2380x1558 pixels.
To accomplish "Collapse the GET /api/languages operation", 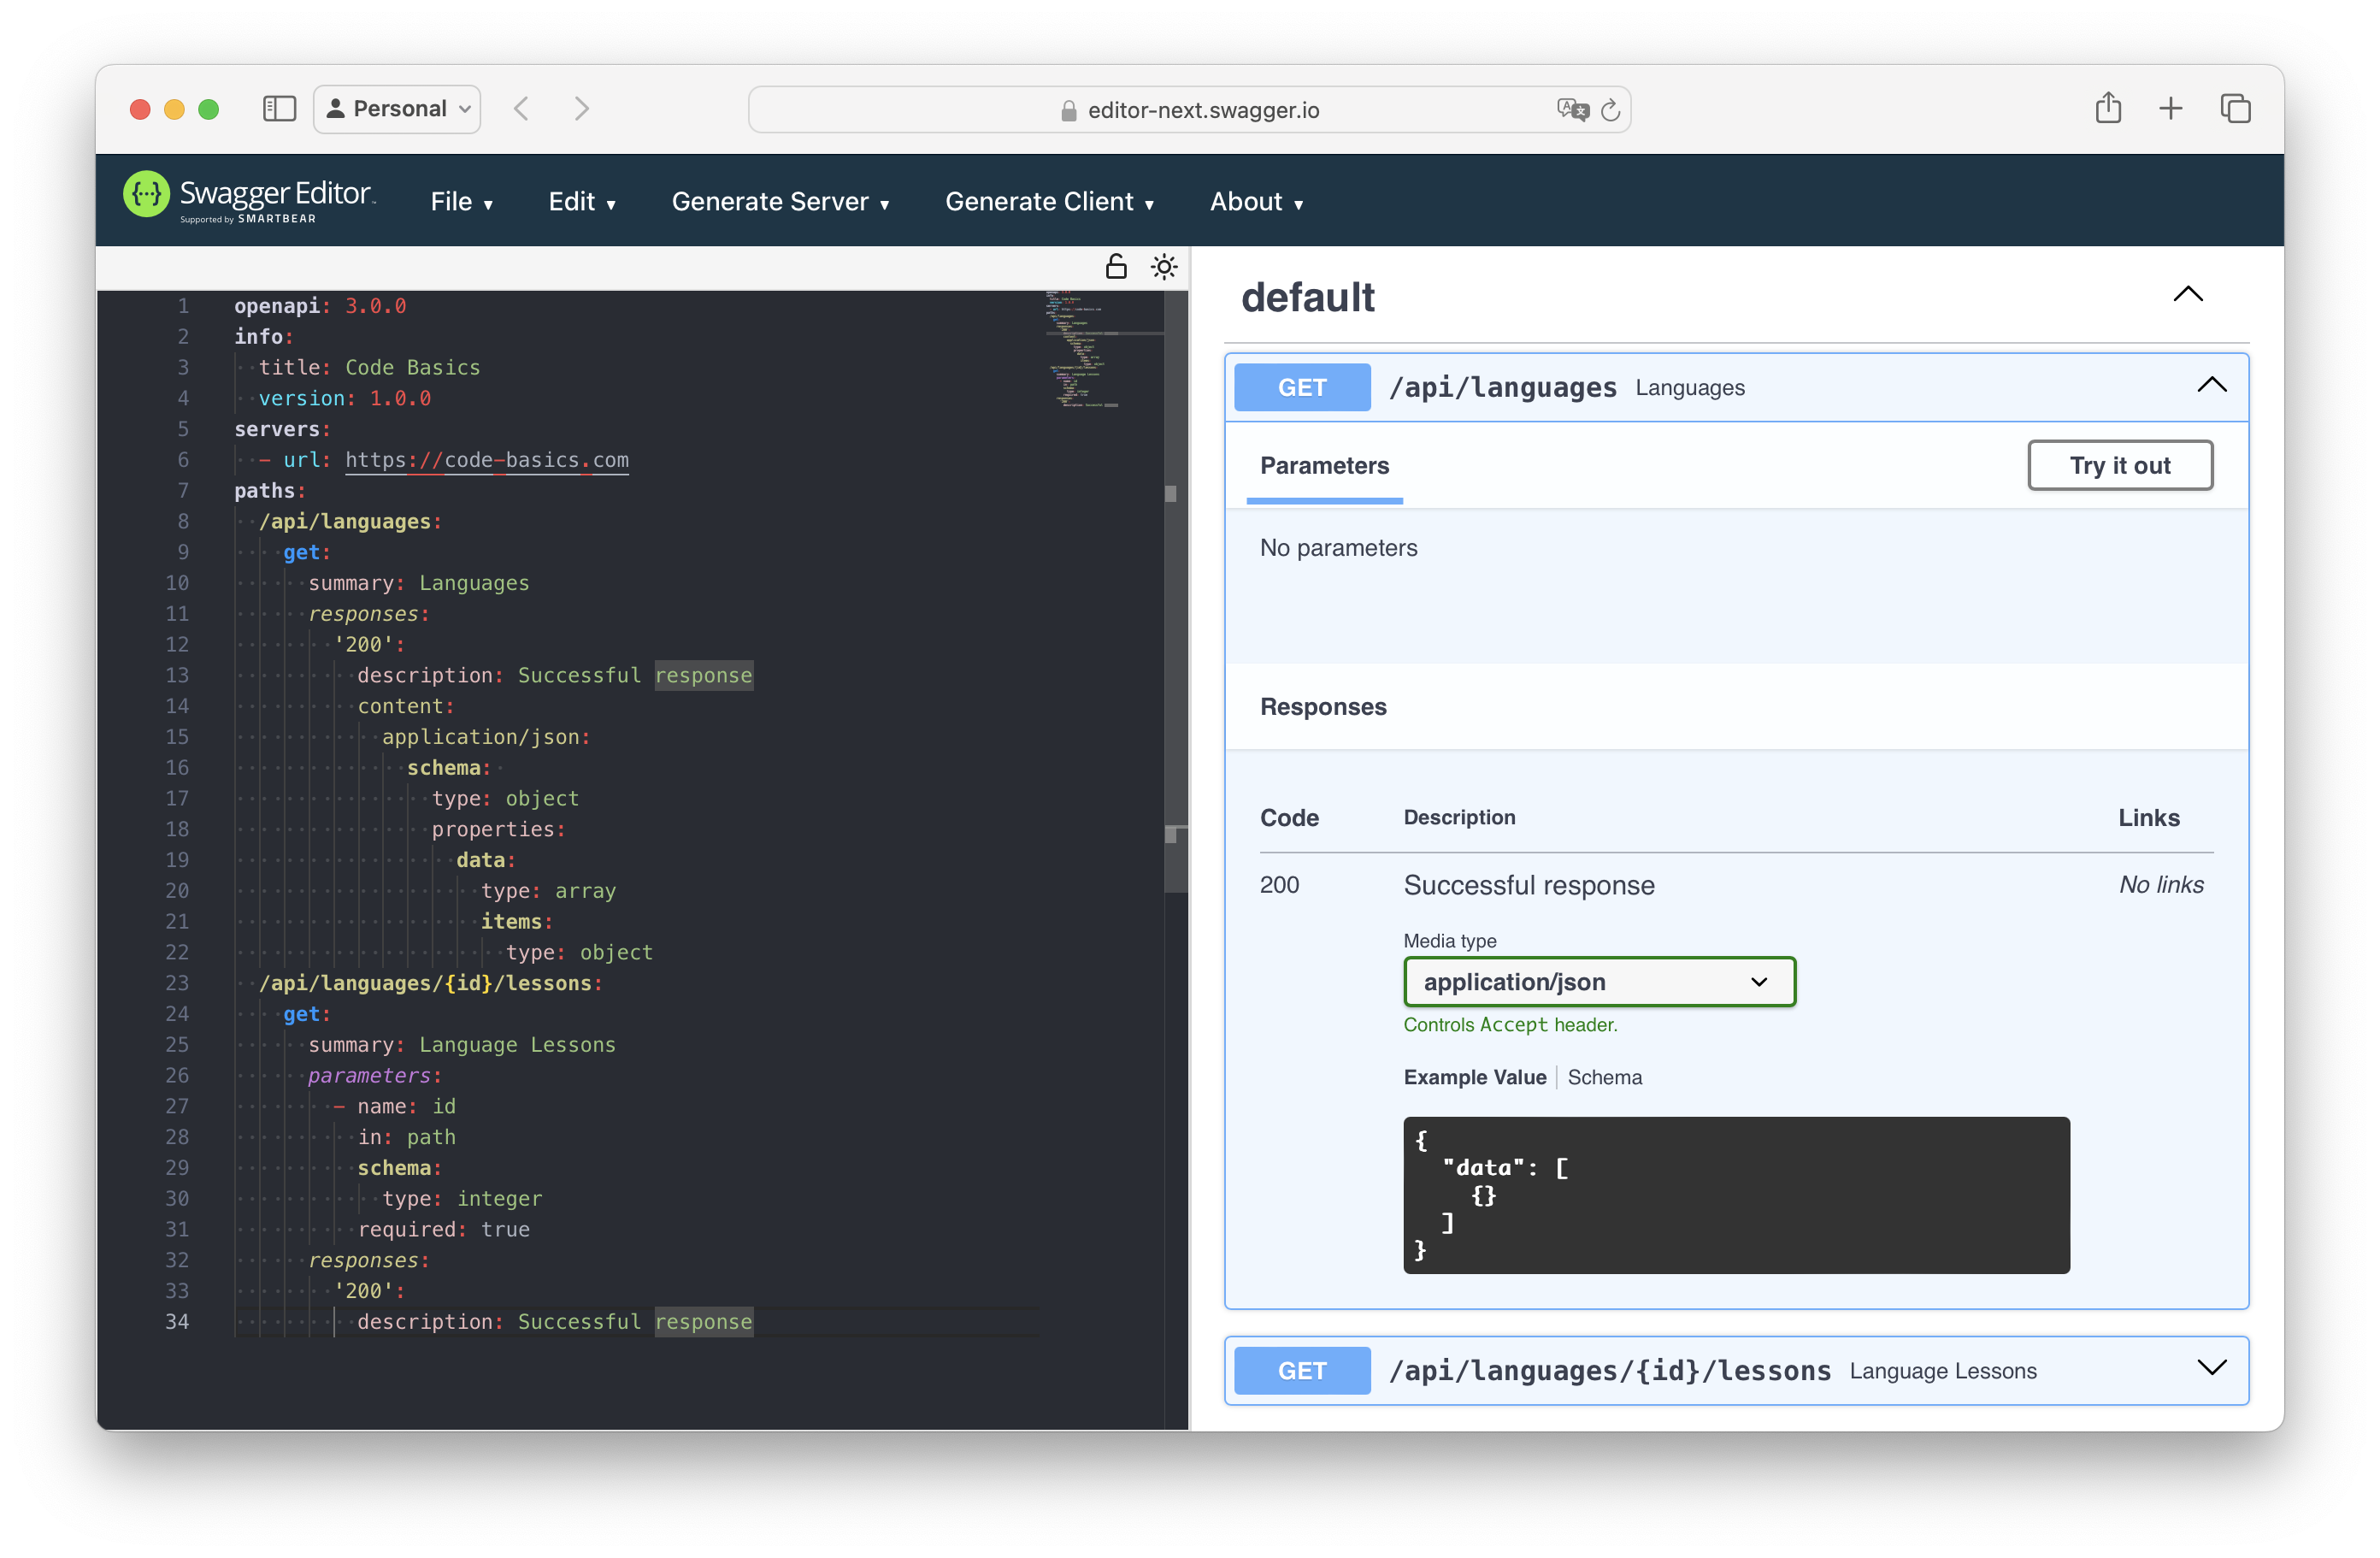I will pos(2211,385).
